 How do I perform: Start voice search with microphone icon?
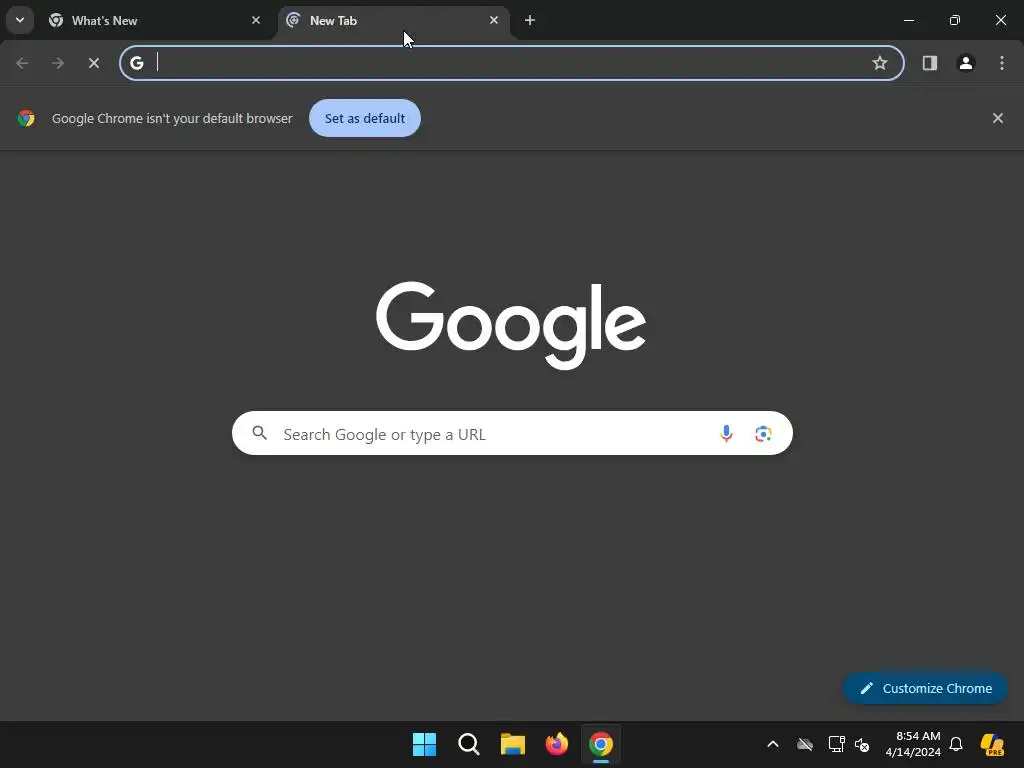(x=726, y=433)
